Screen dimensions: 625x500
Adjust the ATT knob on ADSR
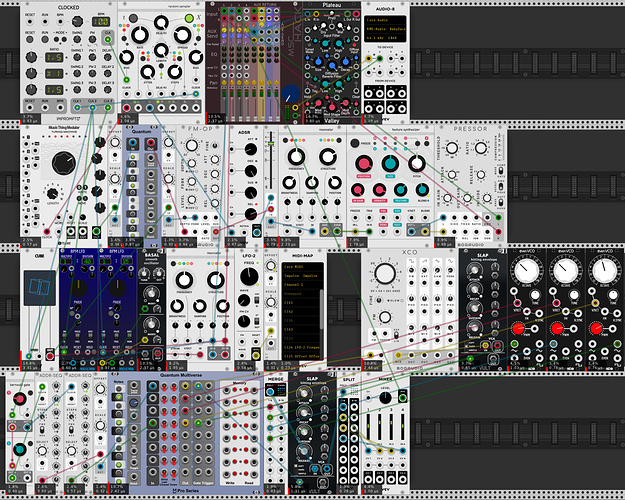251,150
